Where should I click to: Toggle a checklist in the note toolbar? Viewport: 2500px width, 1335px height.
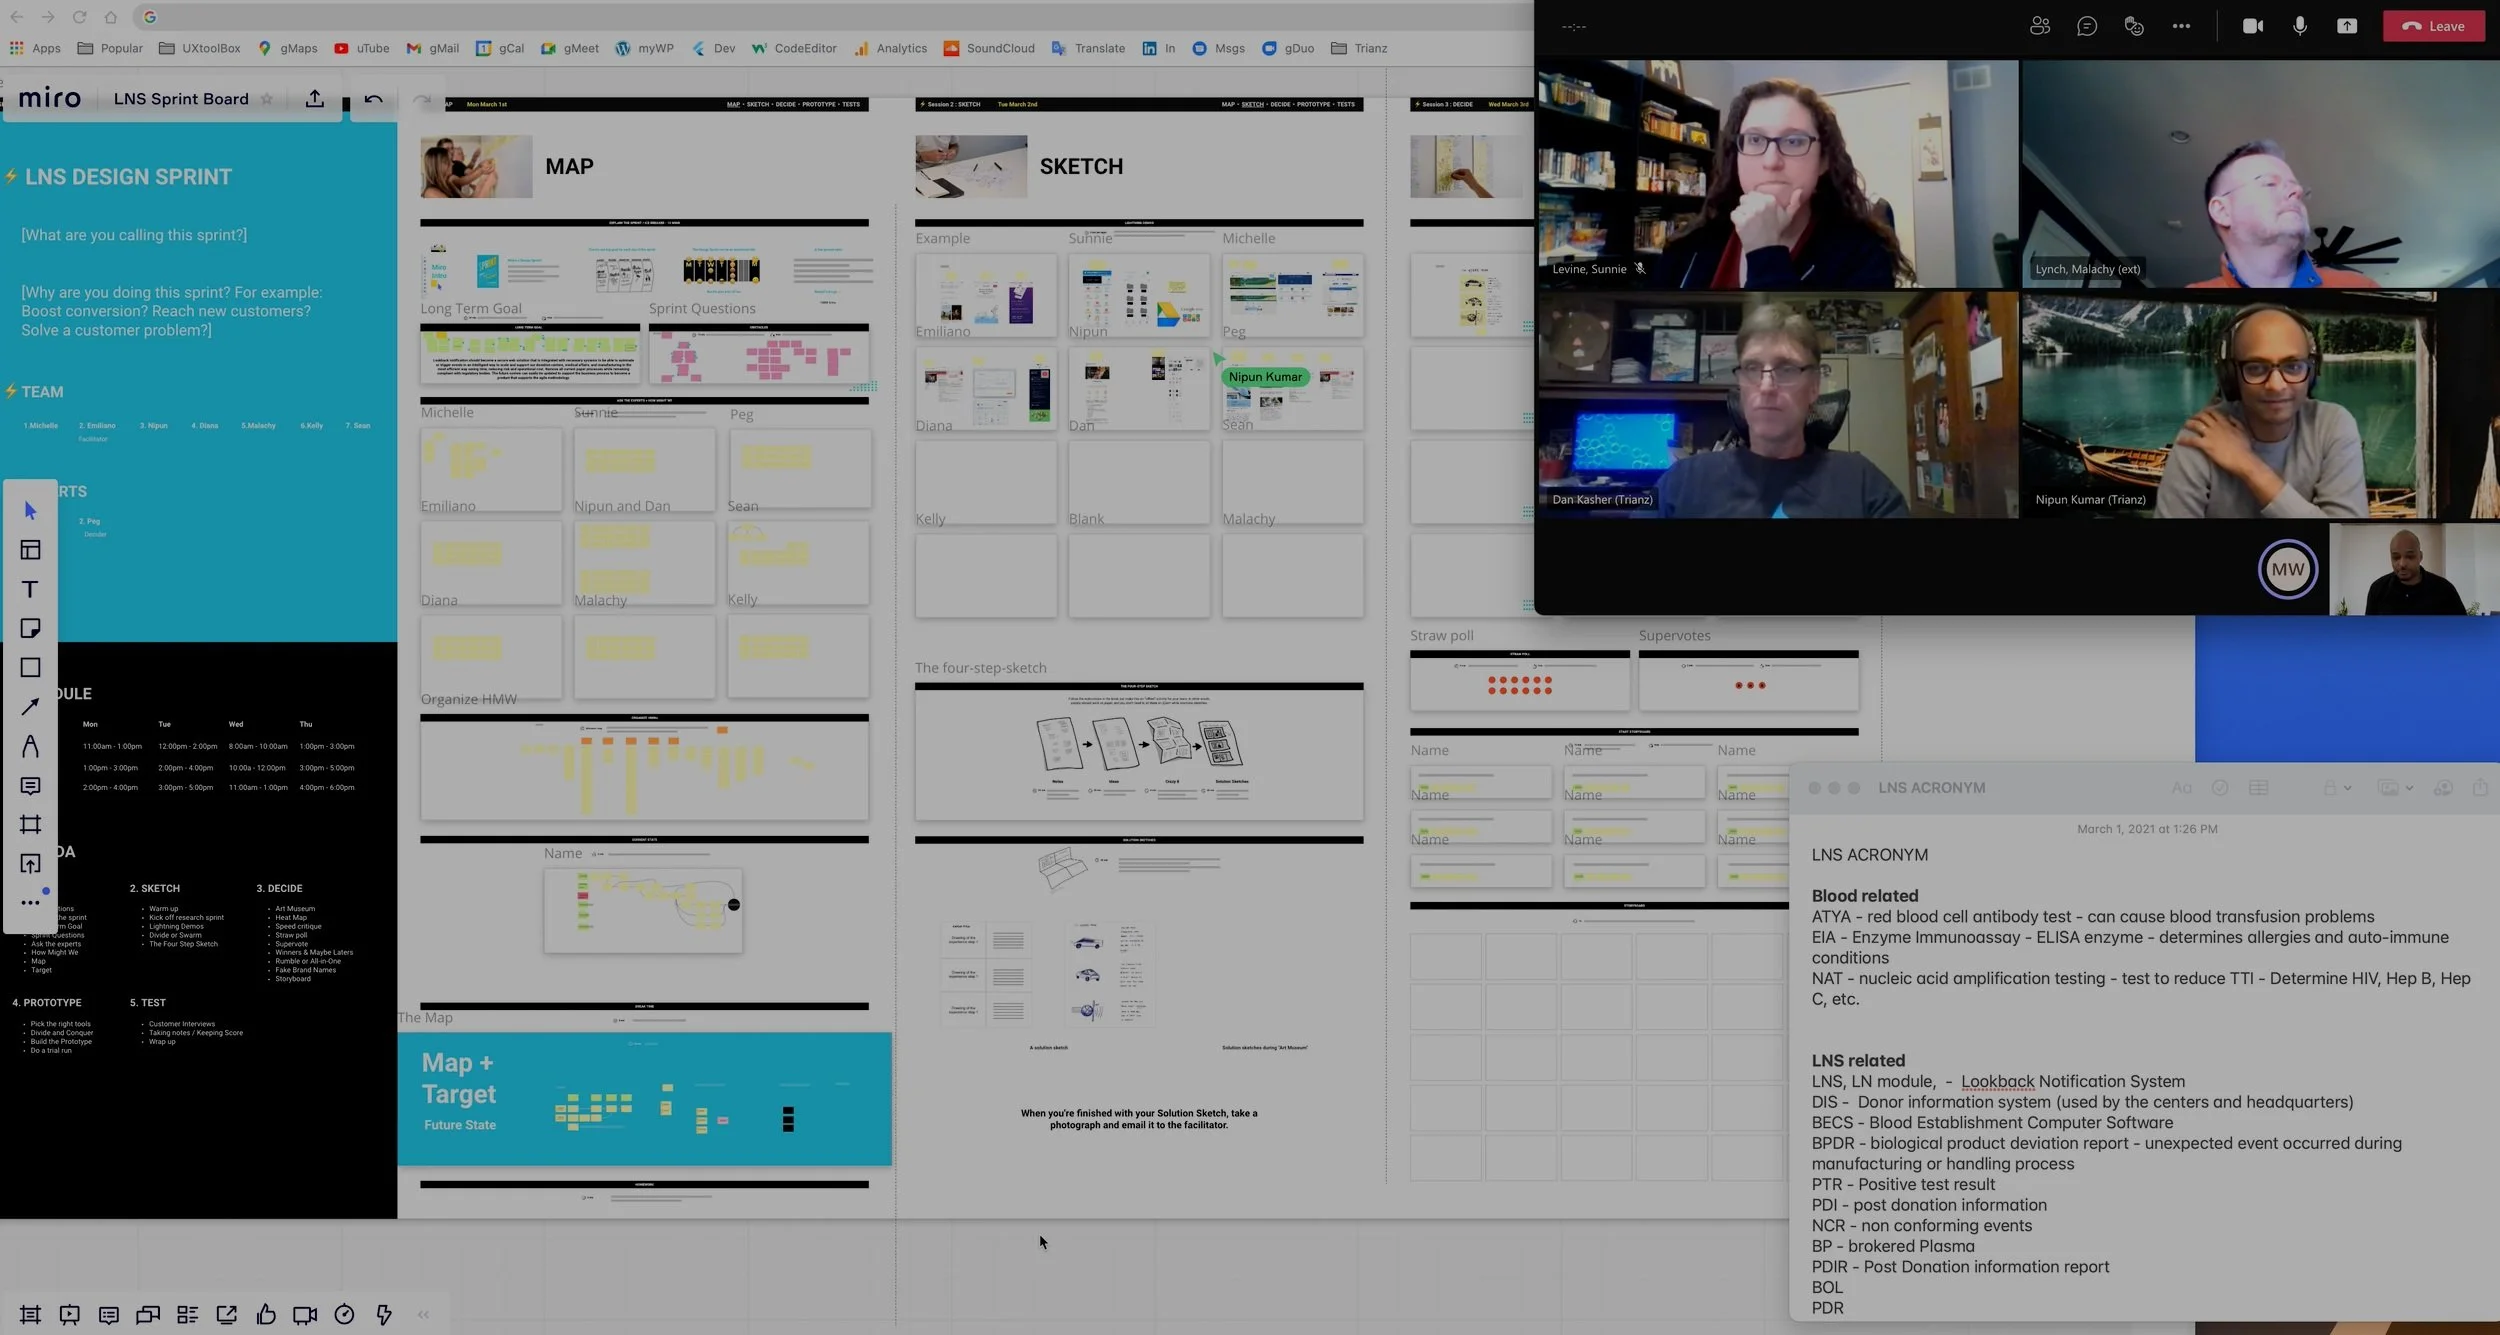pos(2220,788)
